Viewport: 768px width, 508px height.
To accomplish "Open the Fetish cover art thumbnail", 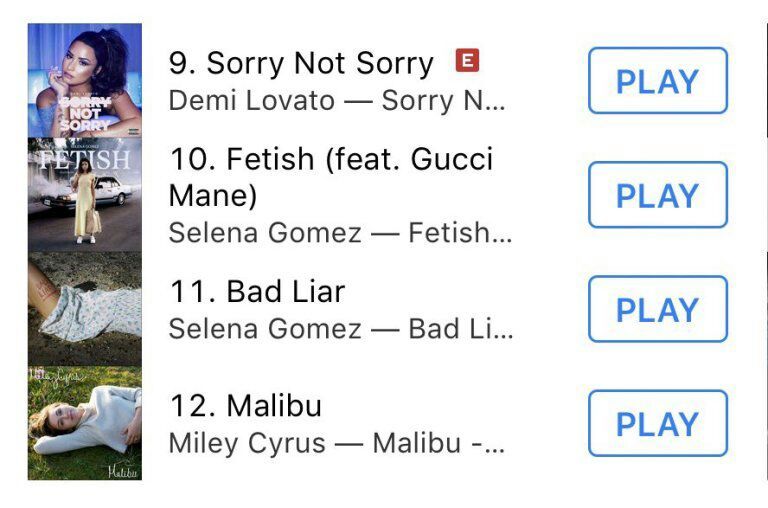I will click(85, 195).
